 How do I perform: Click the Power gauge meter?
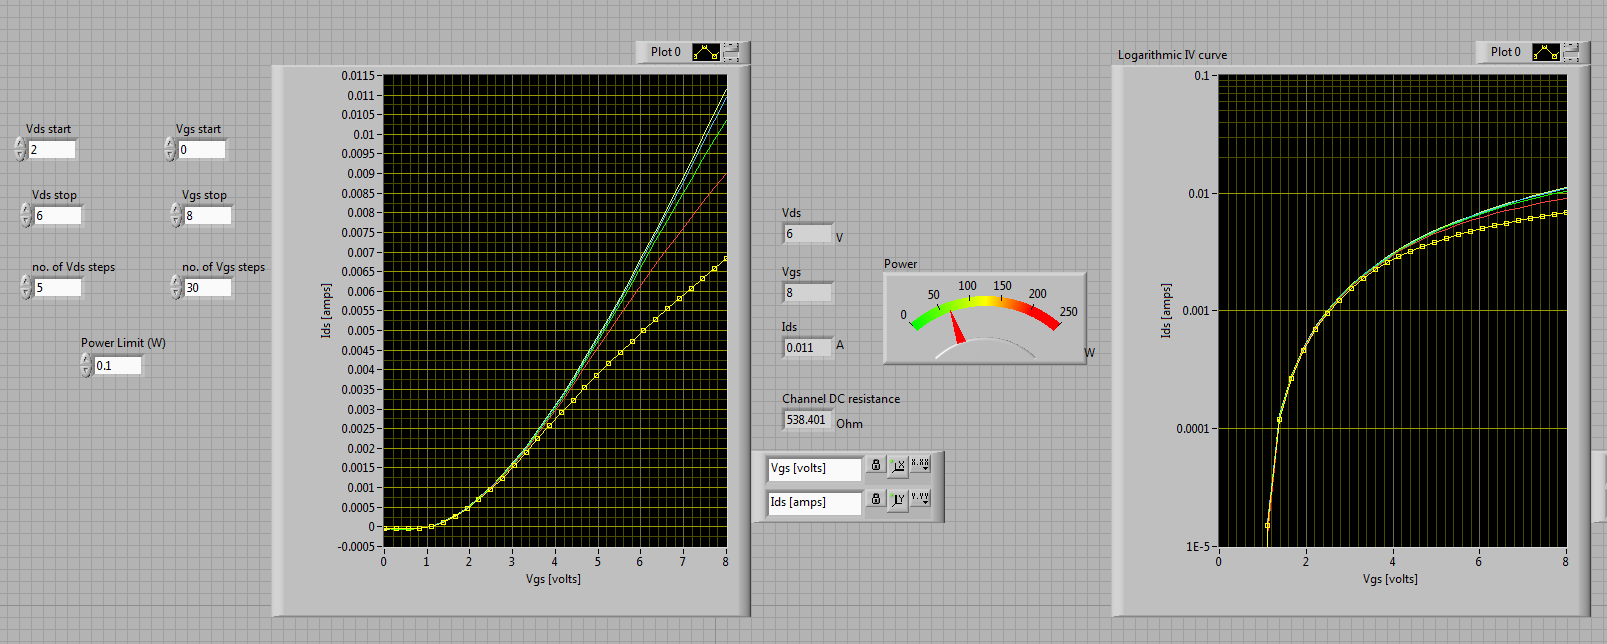click(985, 318)
